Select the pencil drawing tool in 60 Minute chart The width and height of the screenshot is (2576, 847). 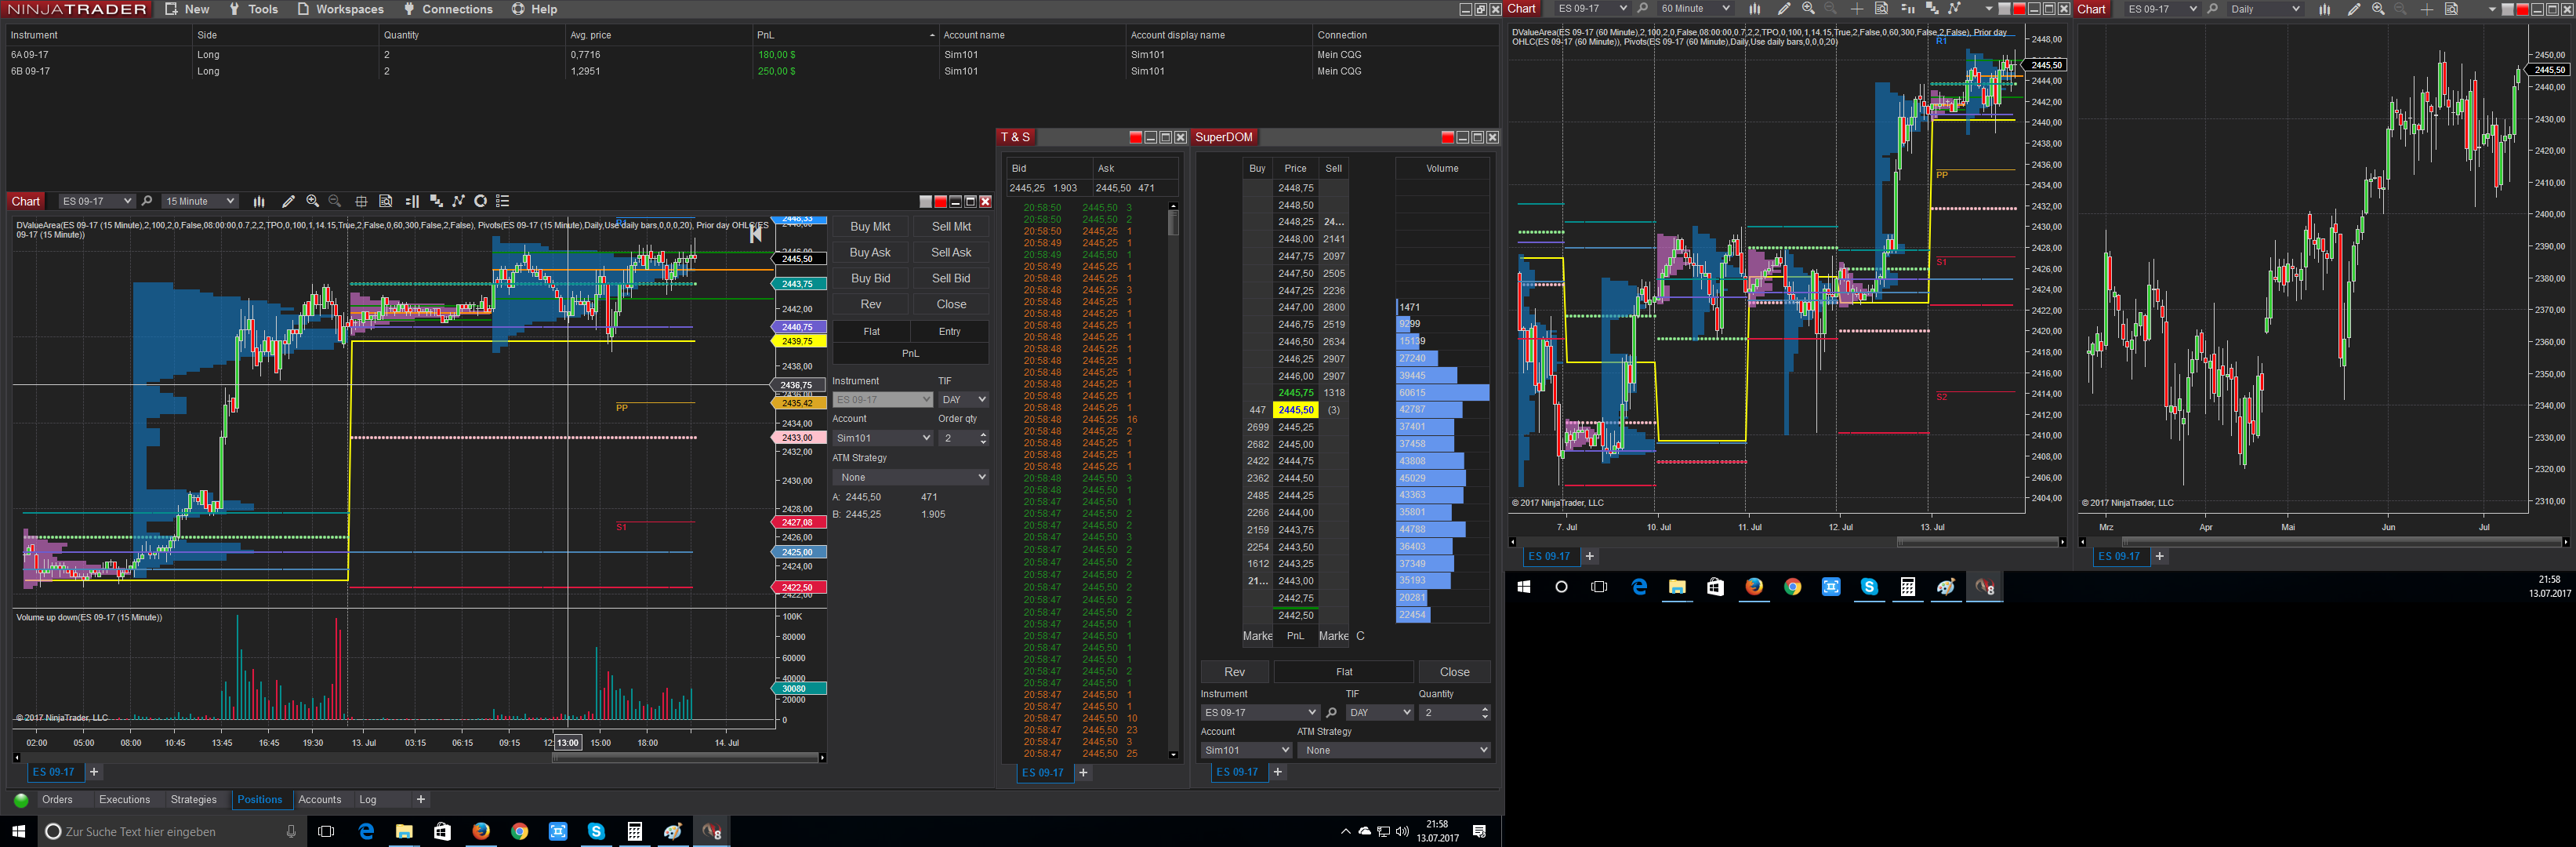[1784, 9]
